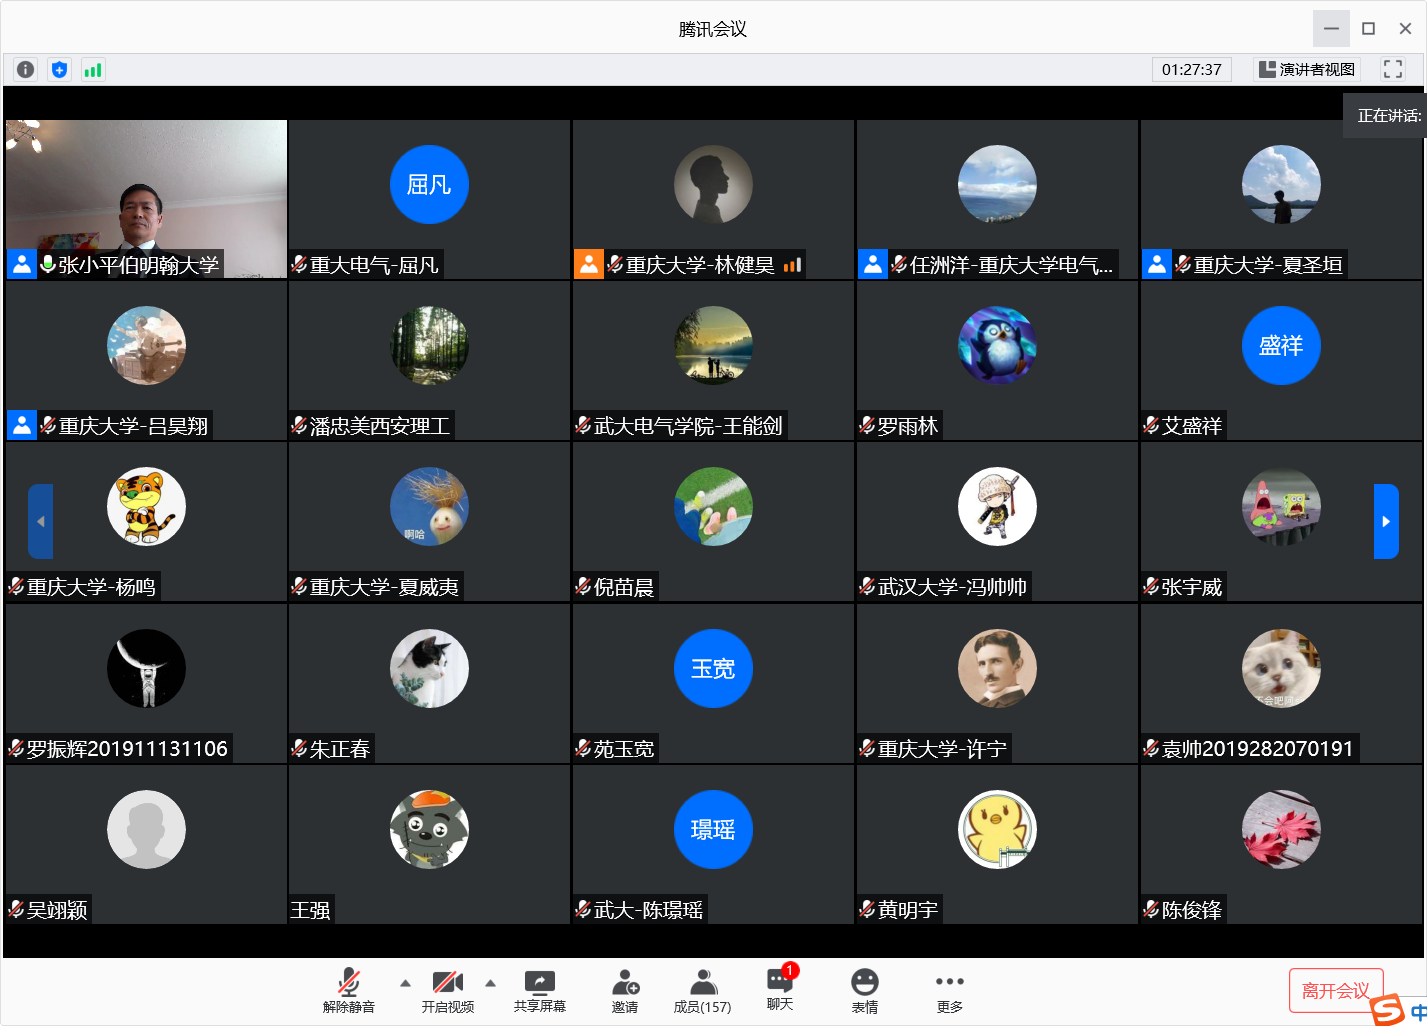Click the name label 武大电气学院-王能剑

coord(688,426)
